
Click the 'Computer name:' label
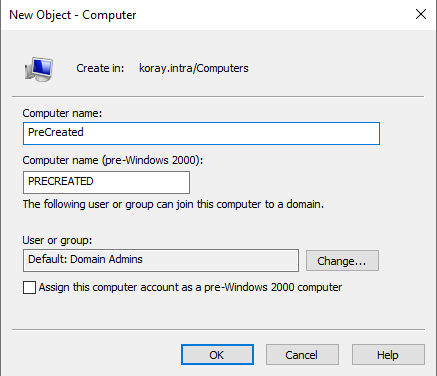pyautogui.click(x=62, y=113)
